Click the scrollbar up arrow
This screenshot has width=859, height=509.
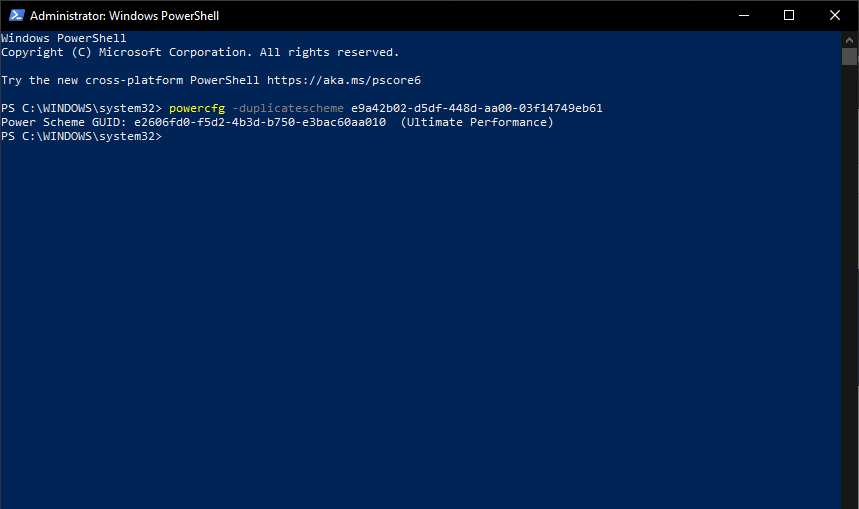pyautogui.click(x=849, y=39)
